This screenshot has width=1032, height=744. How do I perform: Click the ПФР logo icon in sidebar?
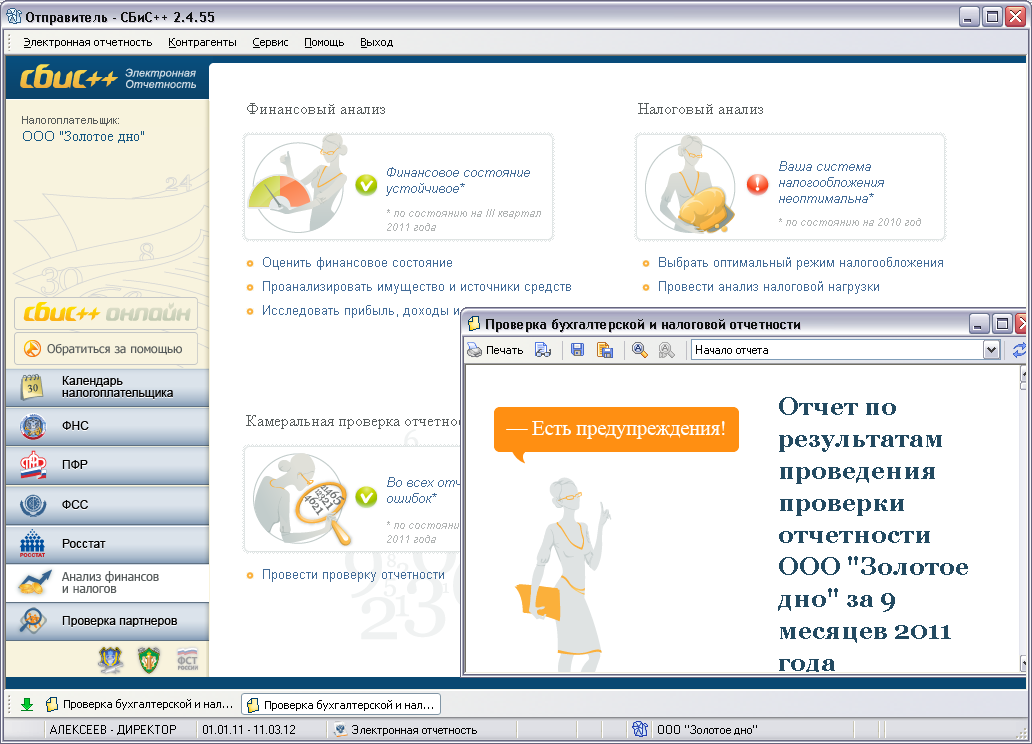(33, 465)
